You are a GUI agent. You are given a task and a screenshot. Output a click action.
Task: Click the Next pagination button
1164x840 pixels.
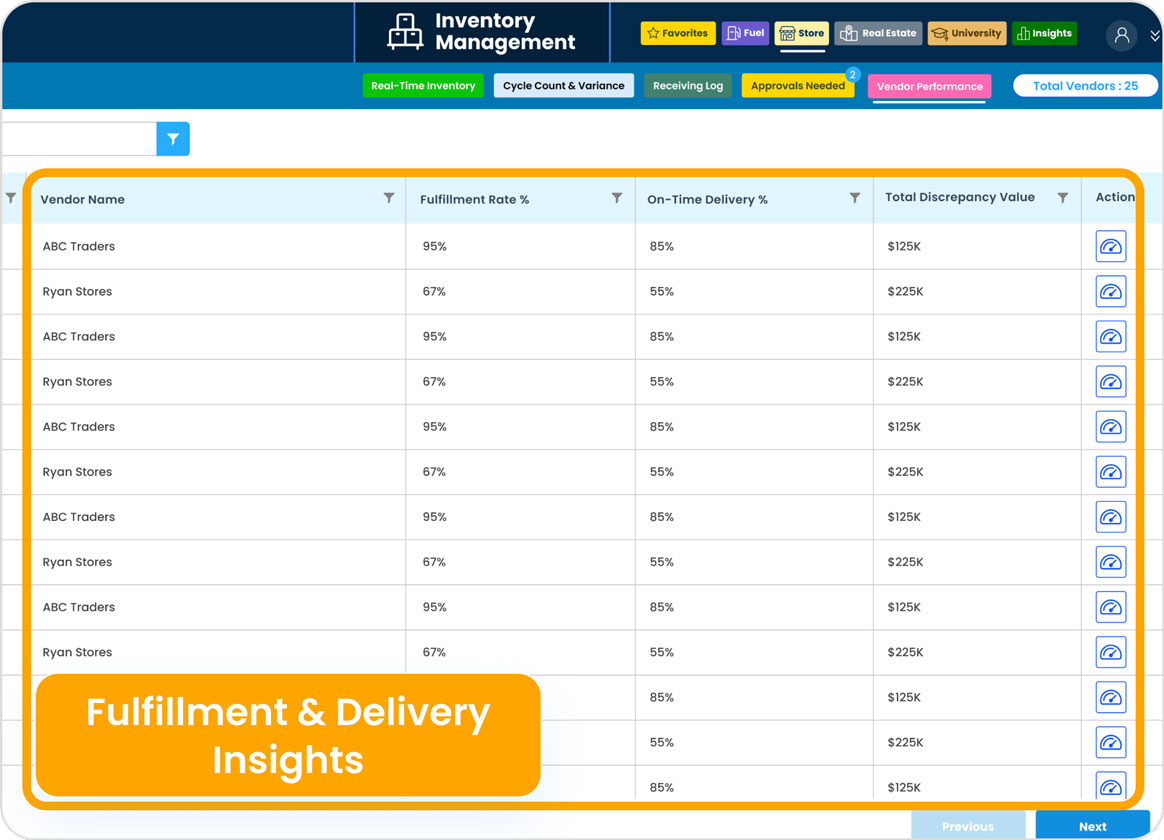pos(1092,826)
